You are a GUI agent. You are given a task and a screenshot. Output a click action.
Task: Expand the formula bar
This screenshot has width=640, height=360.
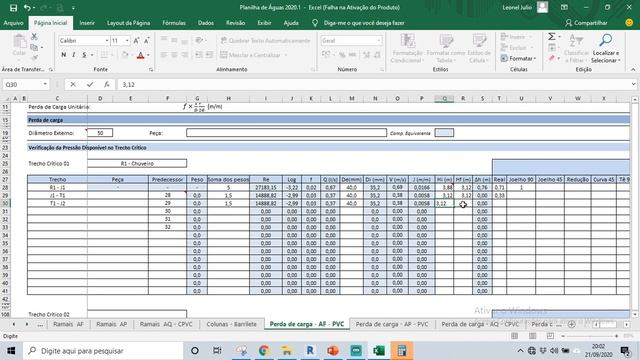pyautogui.click(x=633, y=84)
